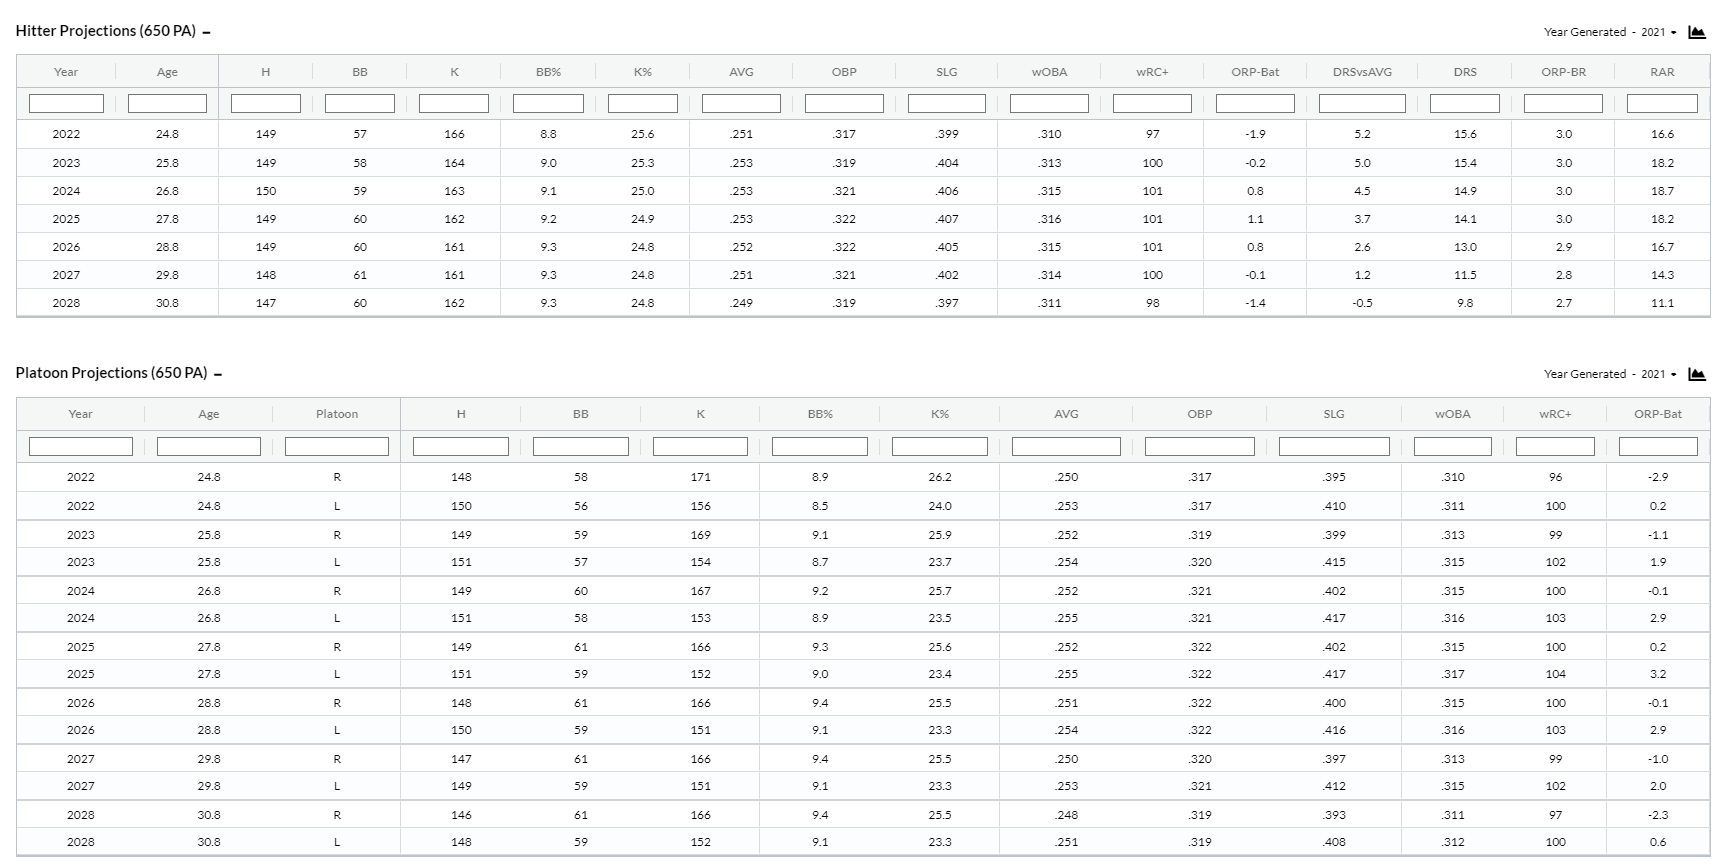Focus ORP-Bat filter box in Platoon Projections
The width and height of the screenshot is (1726, 868).
coord(1658,446)
